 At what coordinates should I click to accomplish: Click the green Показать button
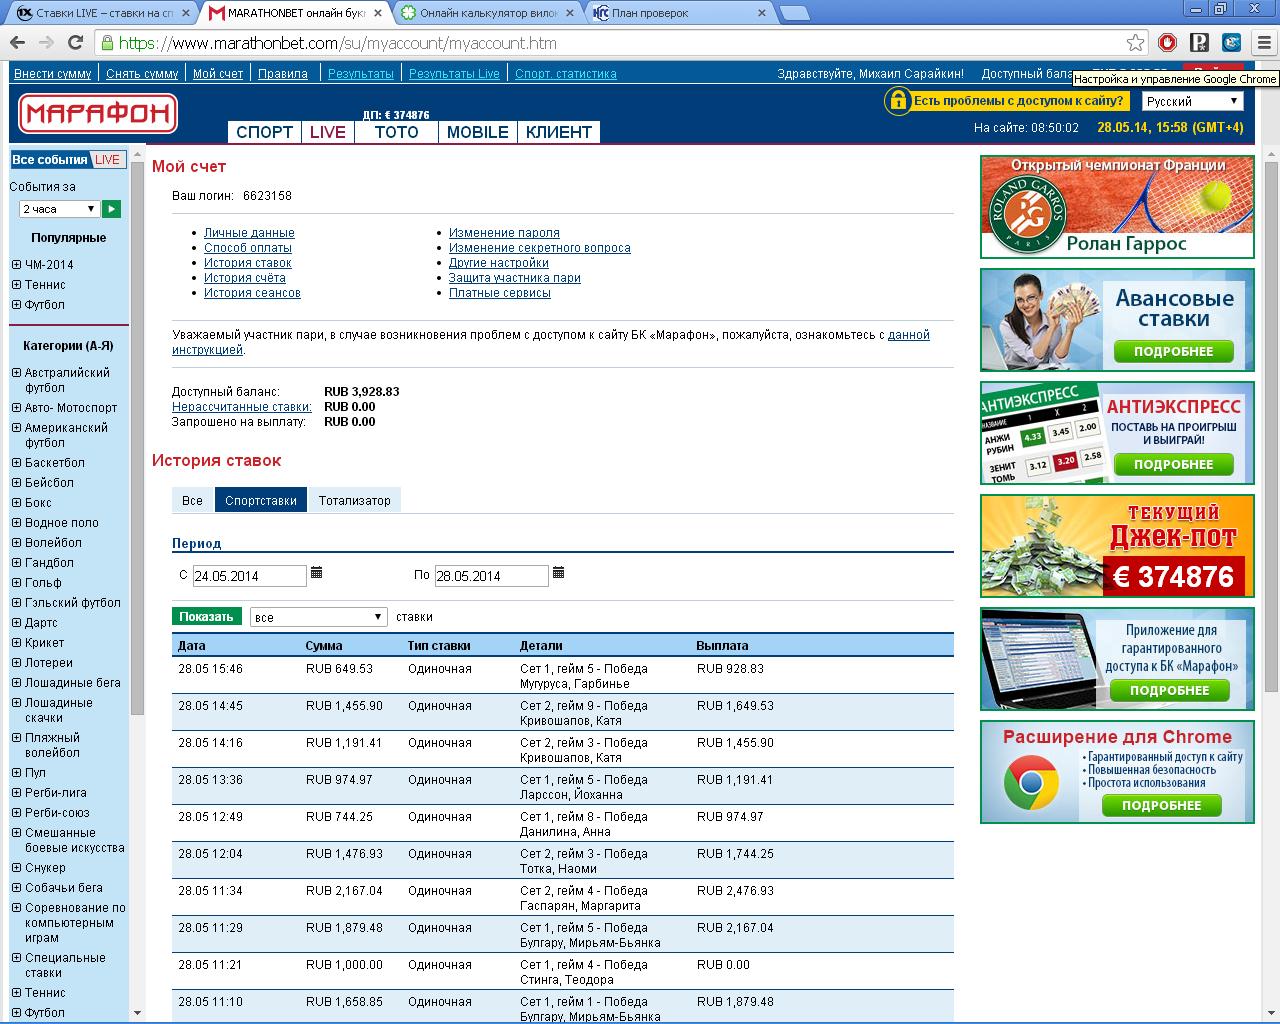tap(206, 616)
